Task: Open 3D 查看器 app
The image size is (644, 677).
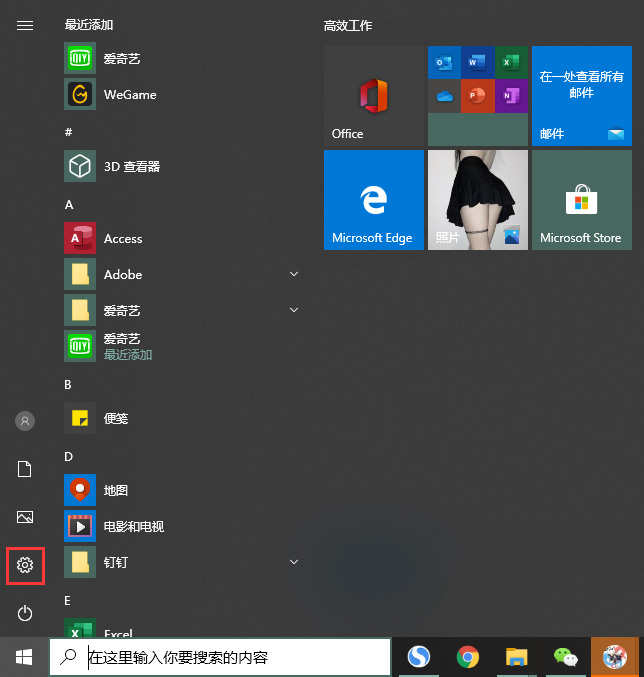Action: click(181, 166)
